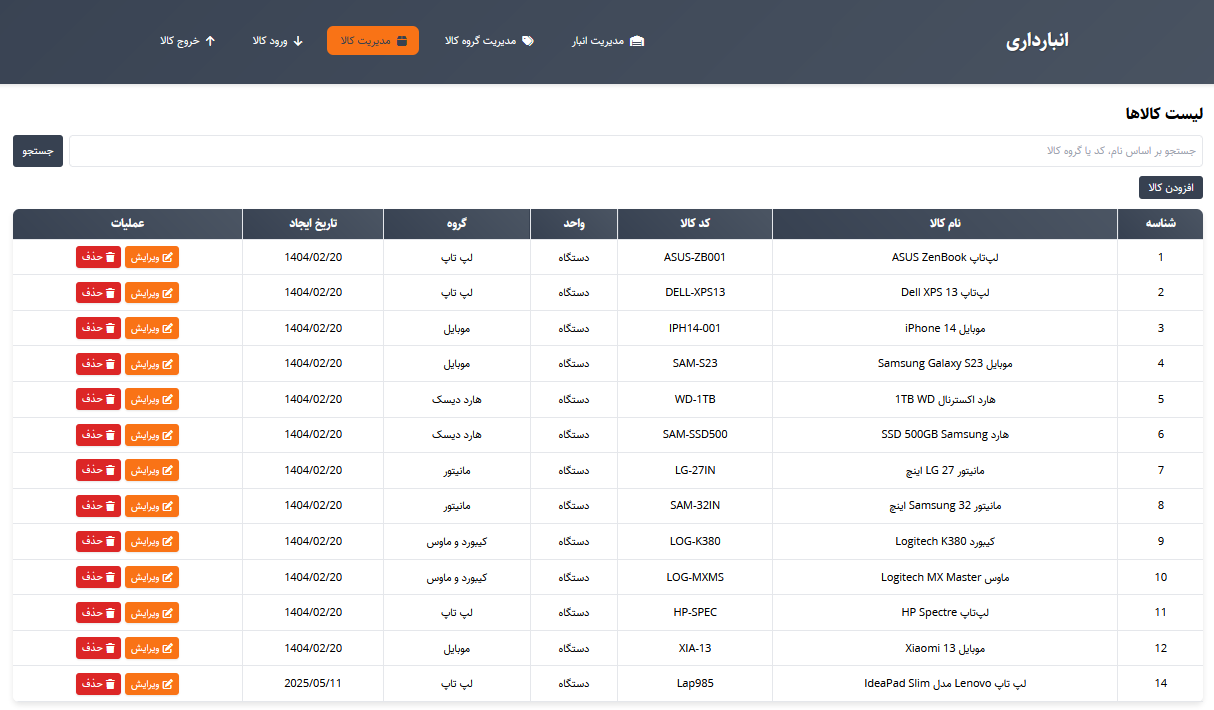Click the انبارداری site title
This screenshot has height=710, width=1214.
pos(1037,41)
